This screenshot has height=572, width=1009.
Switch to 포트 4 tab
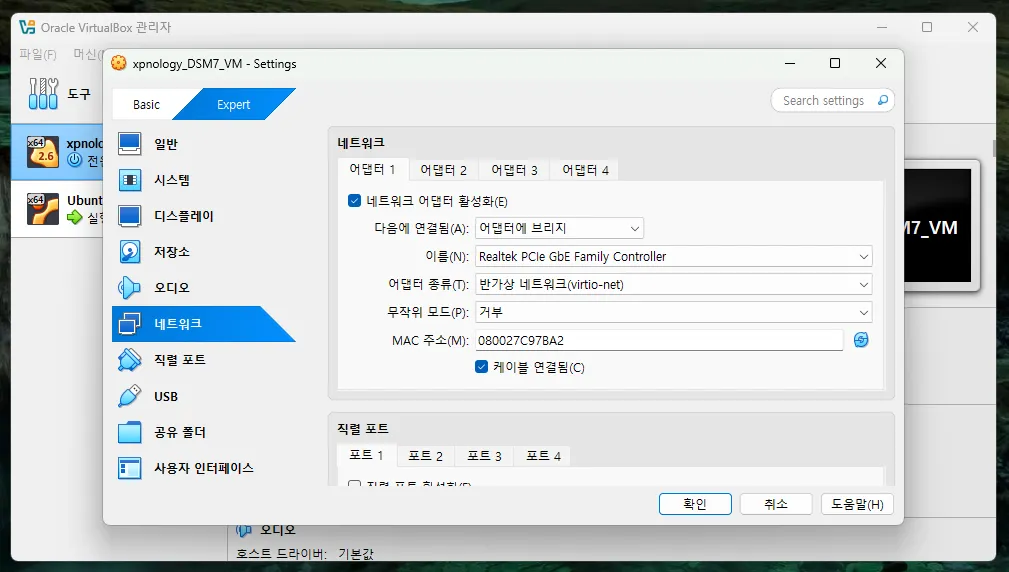tap(543, 456)
